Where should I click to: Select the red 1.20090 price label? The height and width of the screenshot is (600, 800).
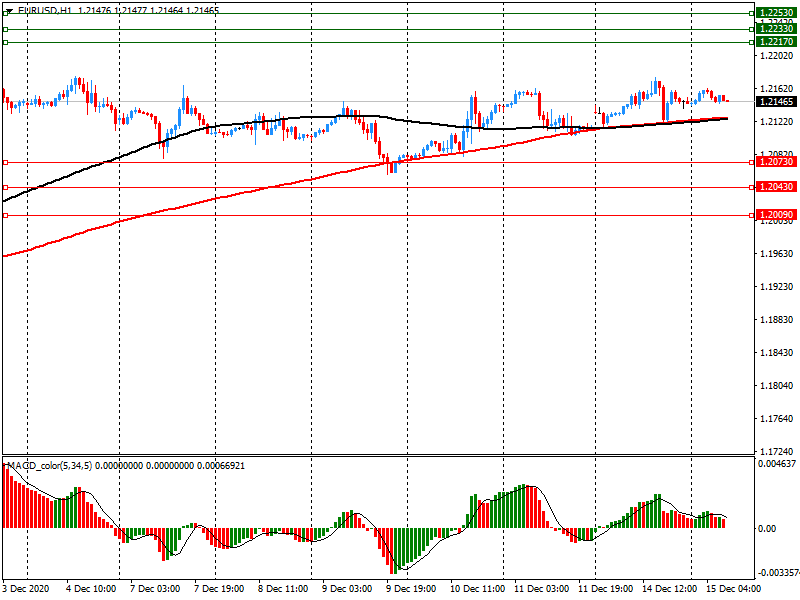tap(776, 215)
